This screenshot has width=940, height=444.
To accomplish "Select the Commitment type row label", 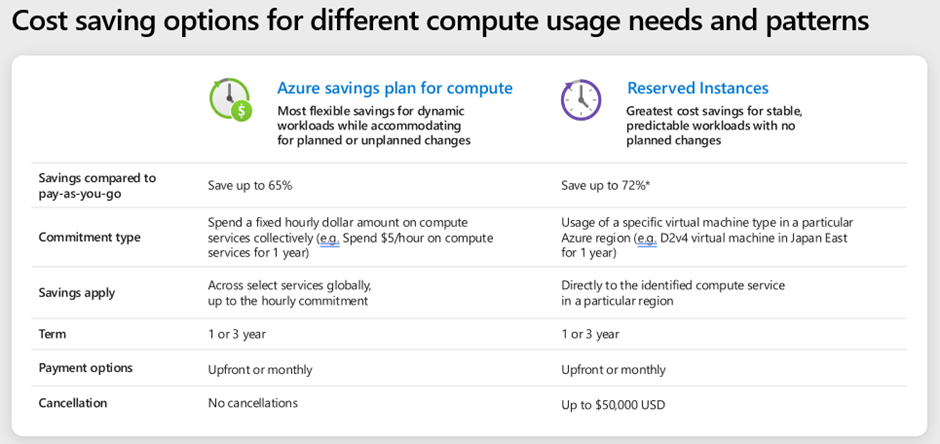I will tap(89, 237).
